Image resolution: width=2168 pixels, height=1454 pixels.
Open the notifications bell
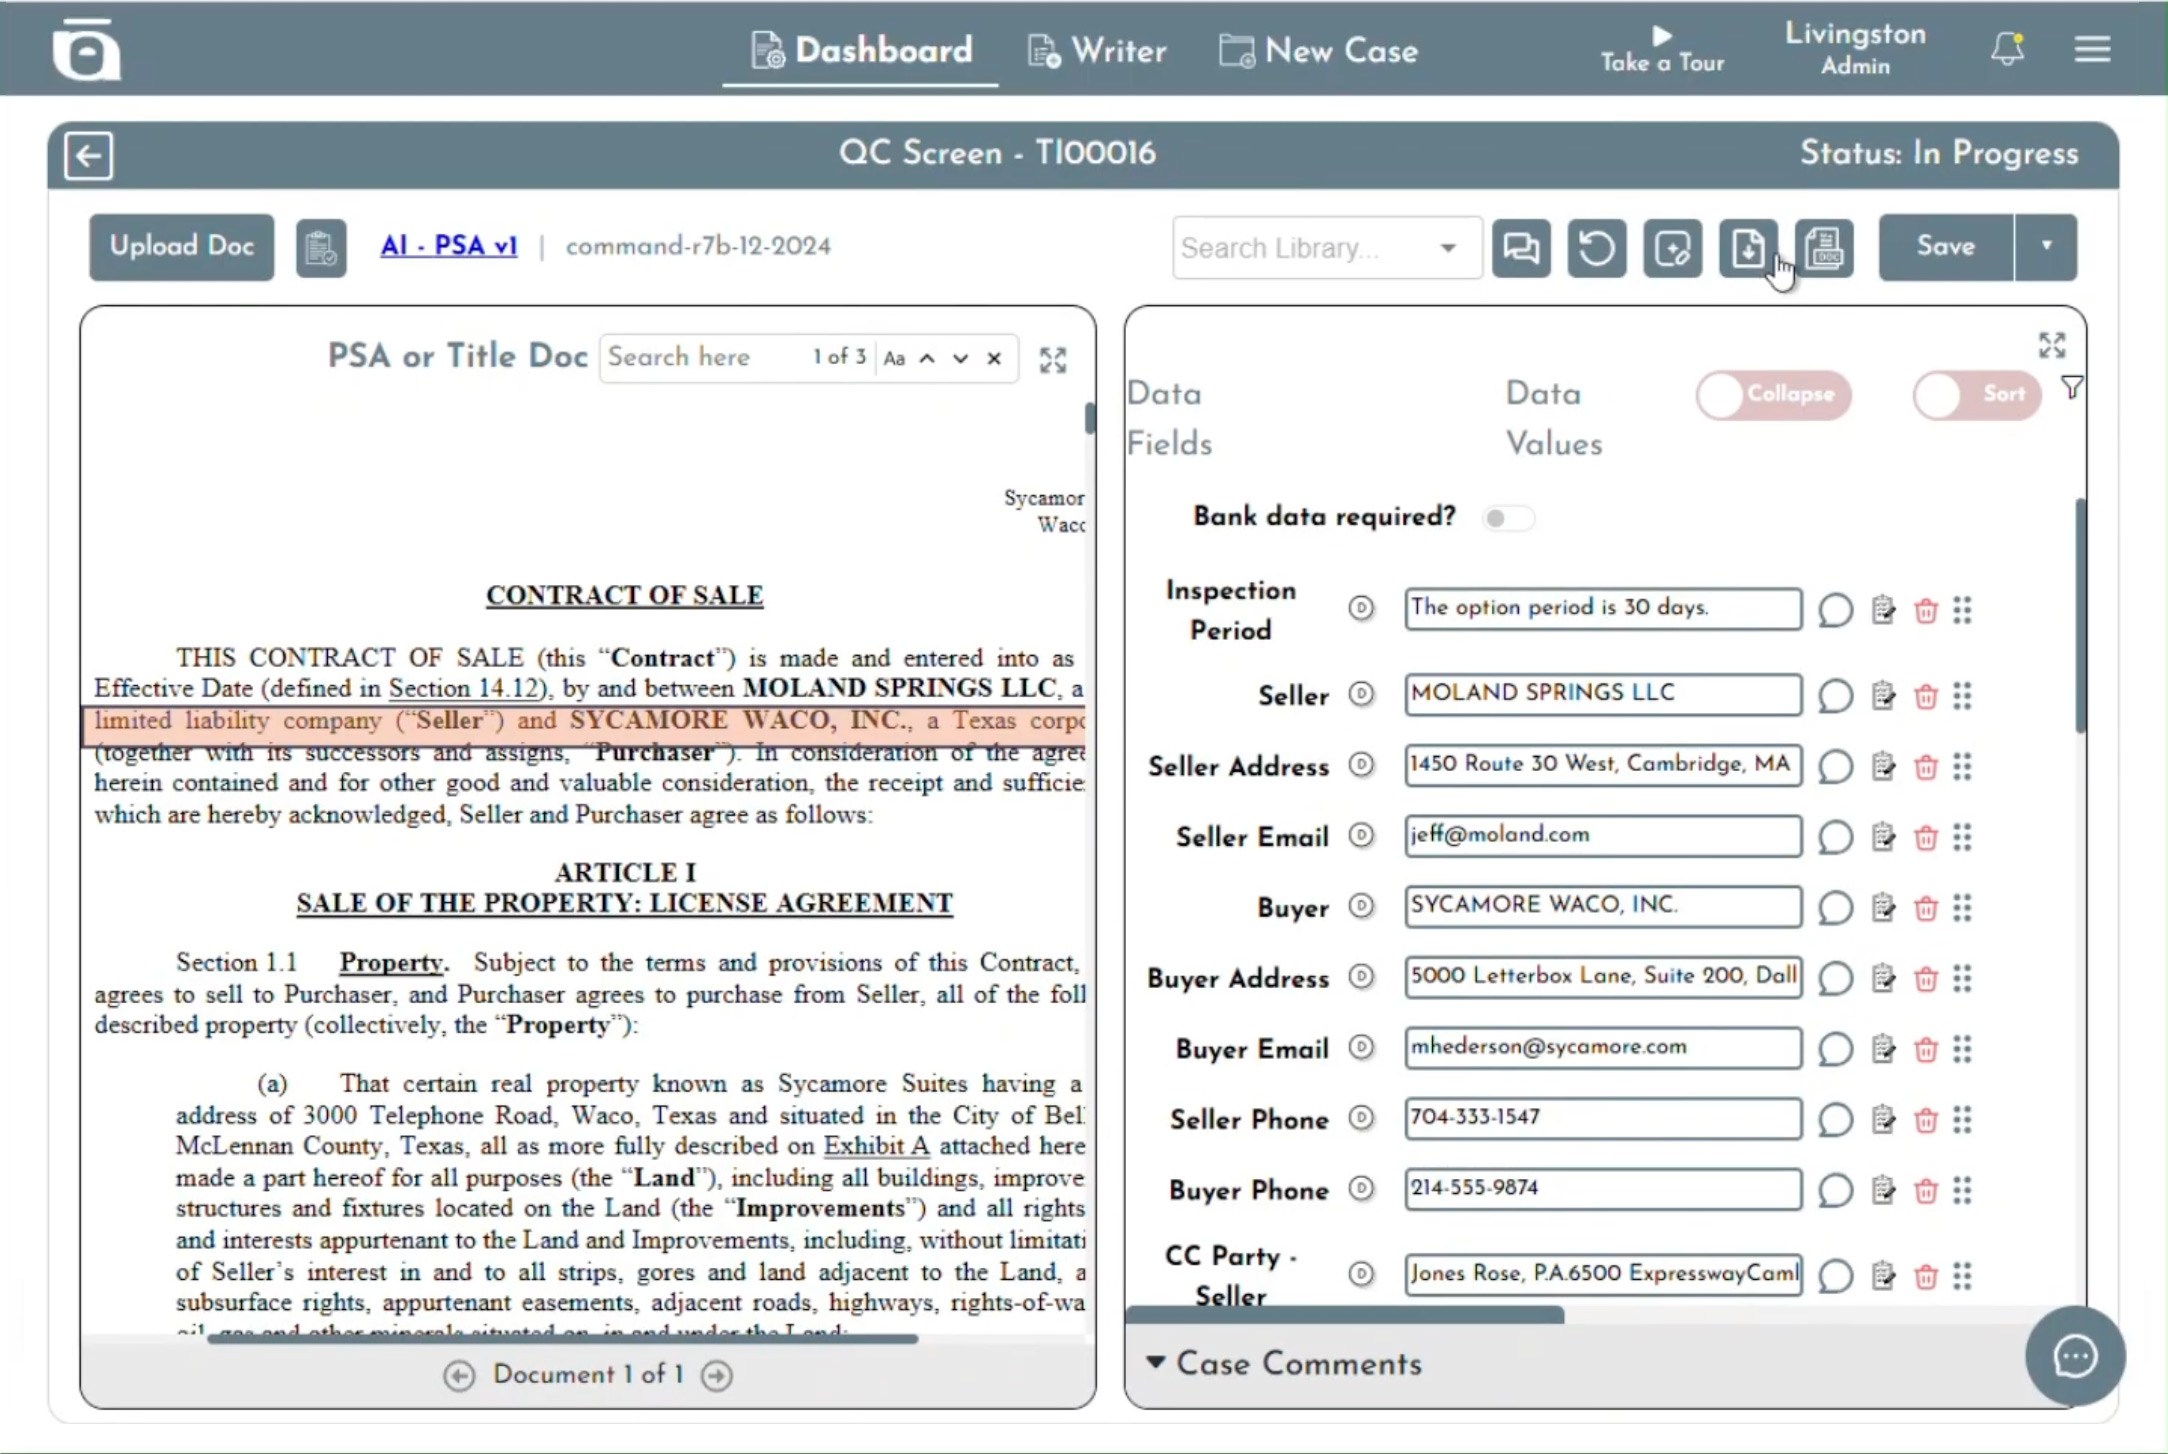click(x=2007, y=49)
